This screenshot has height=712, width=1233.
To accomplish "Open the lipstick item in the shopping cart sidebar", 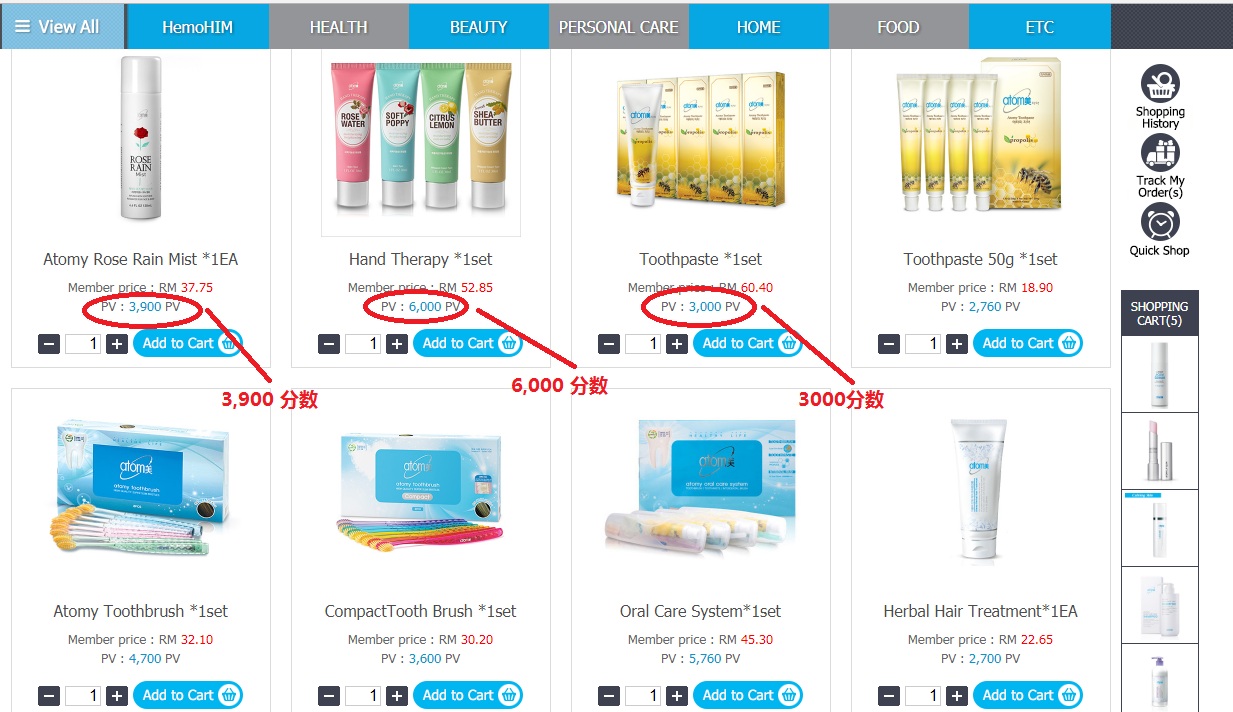I will (x=1160, y=451).
